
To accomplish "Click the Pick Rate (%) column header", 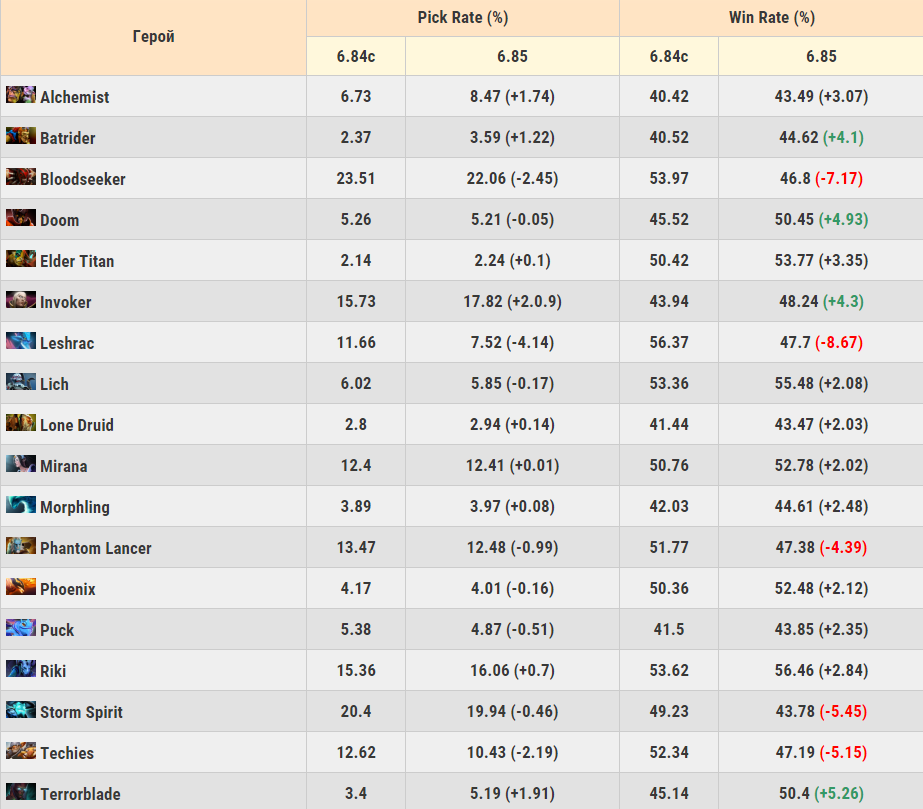I will click(x=463, y=18).
